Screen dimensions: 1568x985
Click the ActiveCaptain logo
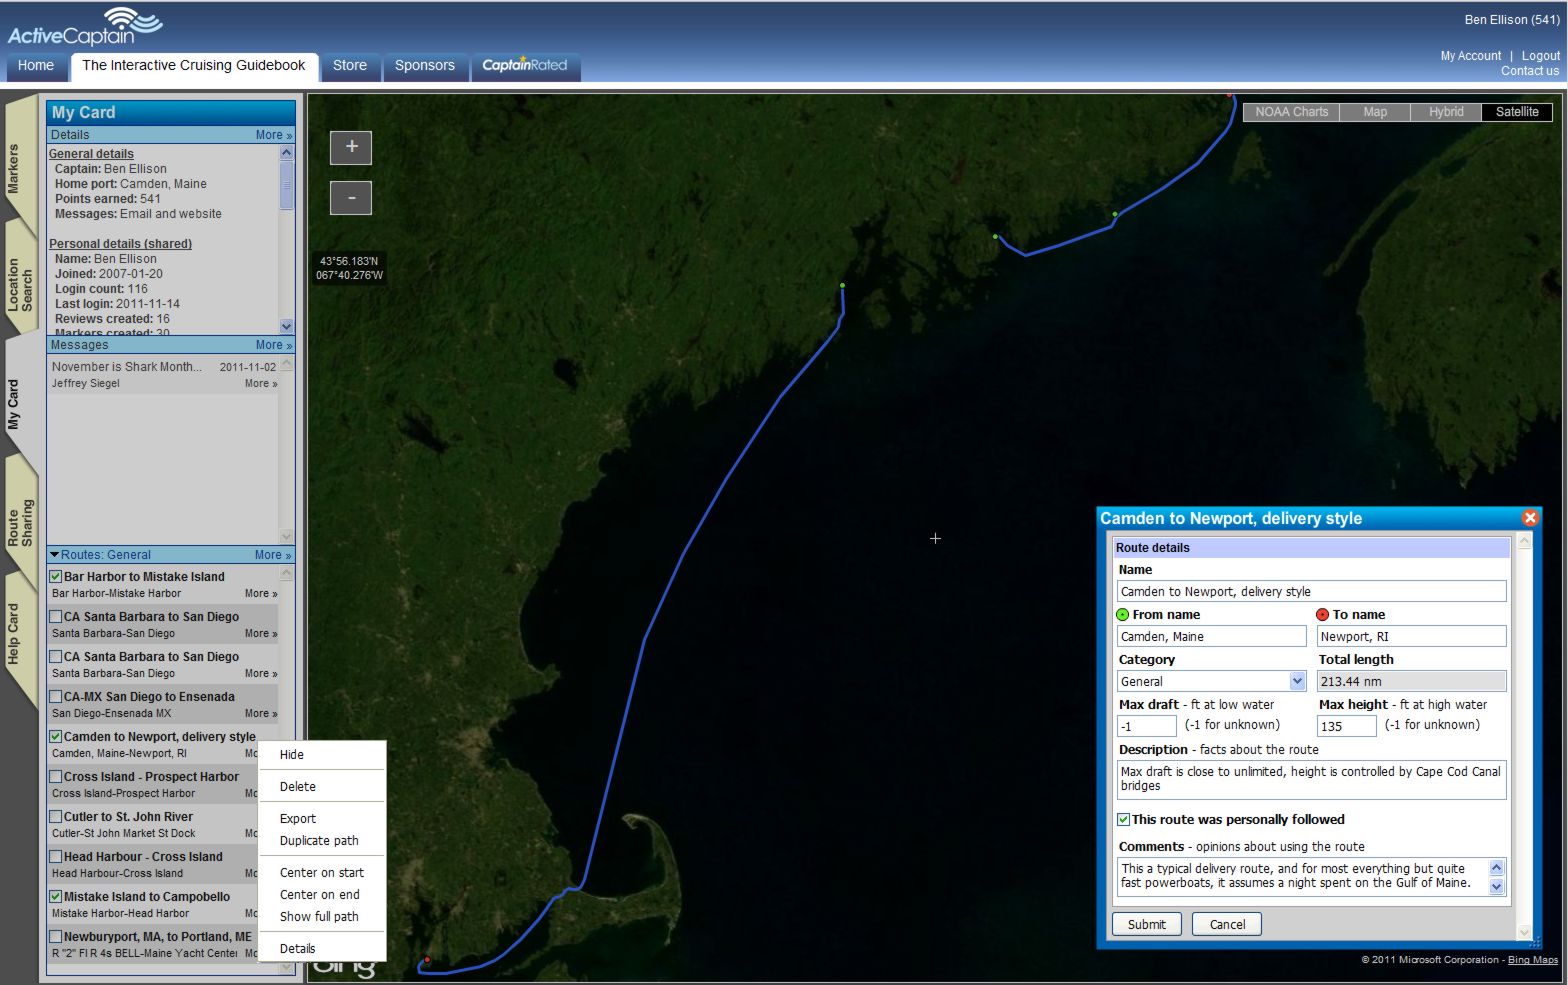(84, 27)
